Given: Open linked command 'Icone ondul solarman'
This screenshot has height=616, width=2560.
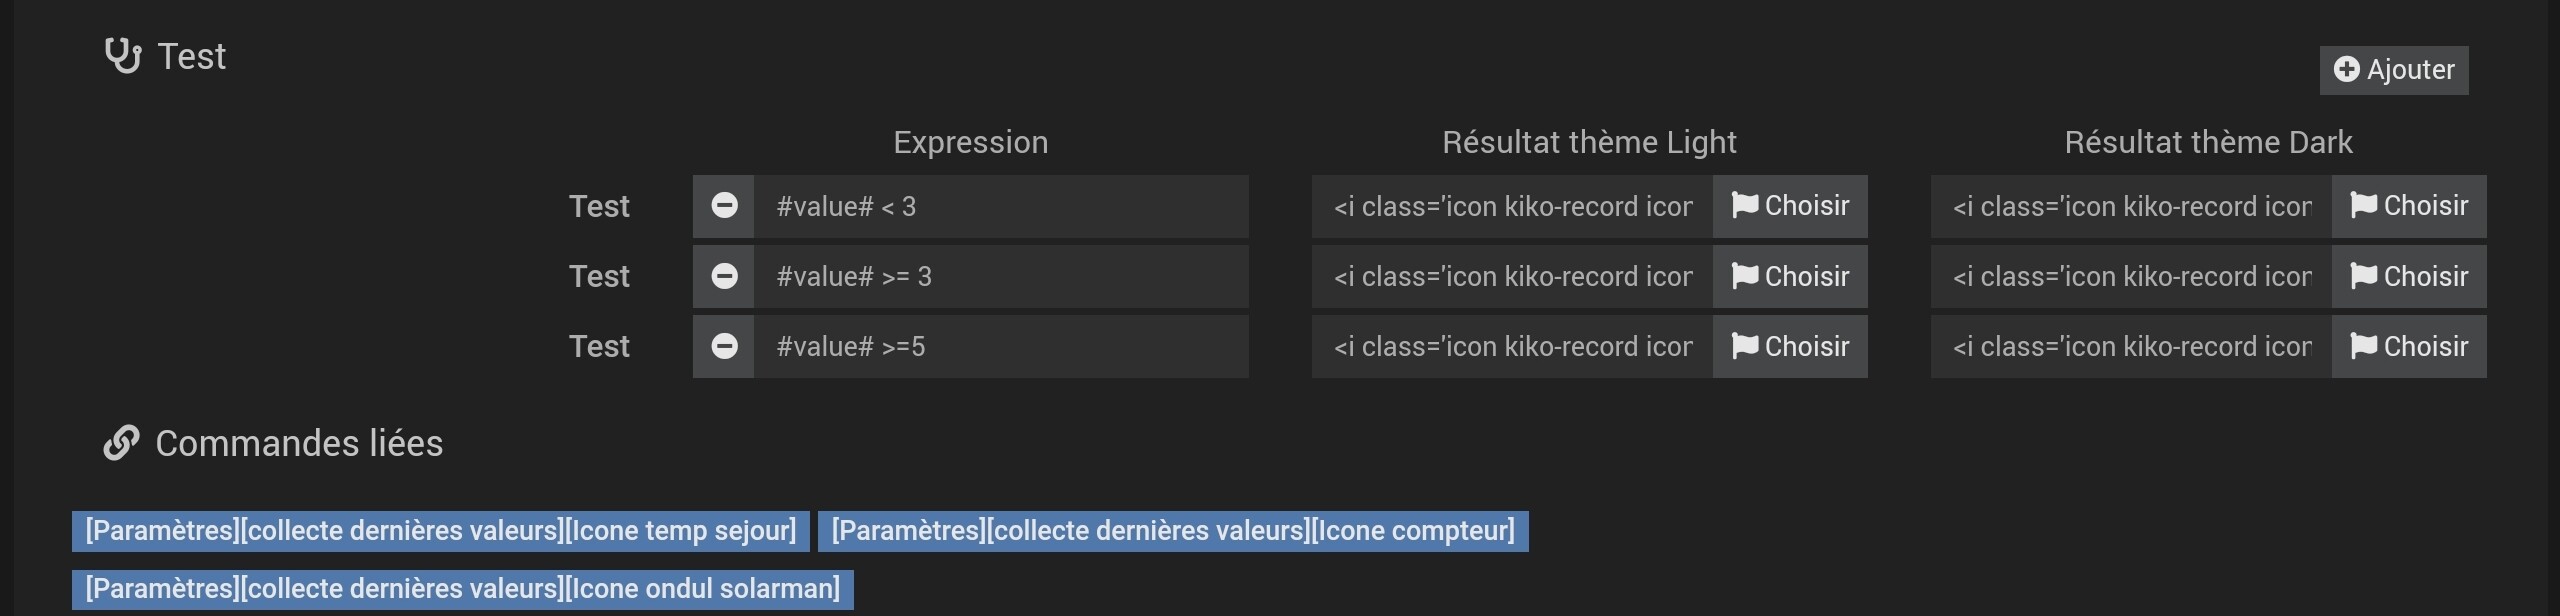Looking at the screenshot, I should (463, 589).
